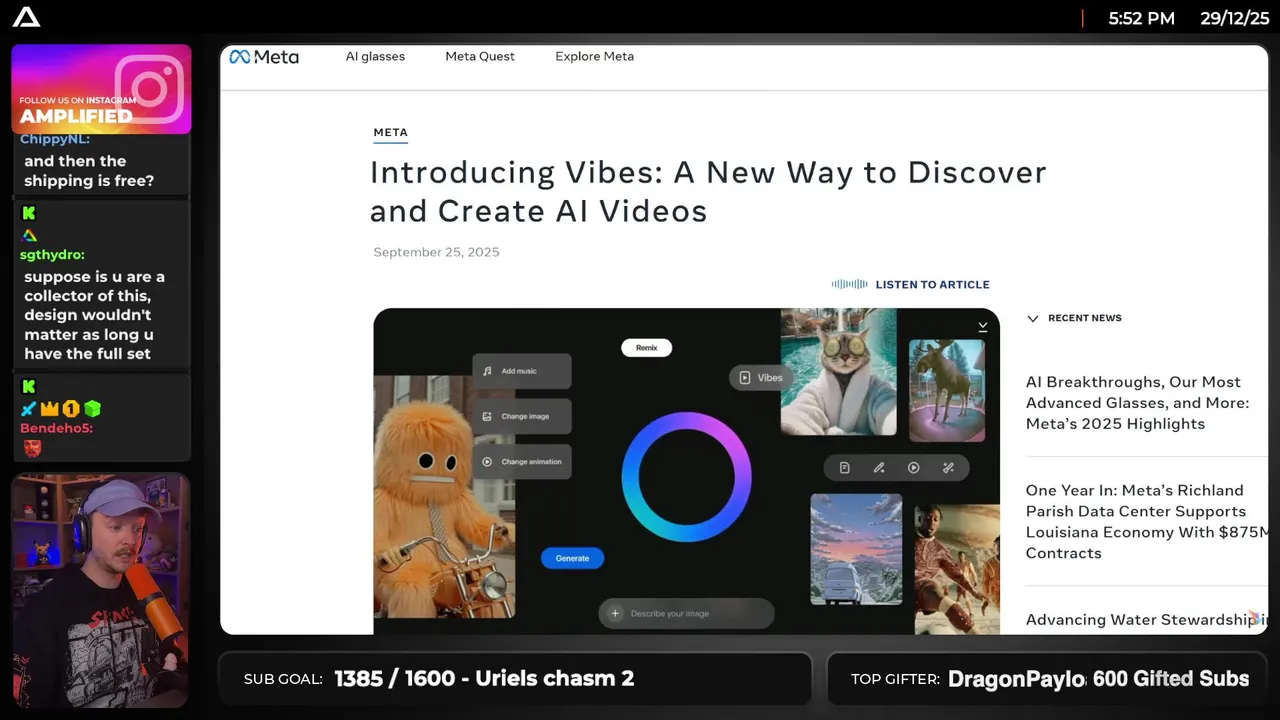Open the Meta's 2025 Highlights article

(1137, 403)
